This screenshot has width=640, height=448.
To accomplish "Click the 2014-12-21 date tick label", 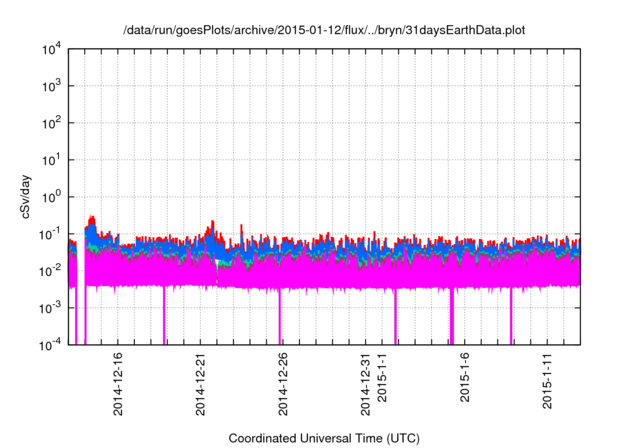I will [x=200, y=384].
